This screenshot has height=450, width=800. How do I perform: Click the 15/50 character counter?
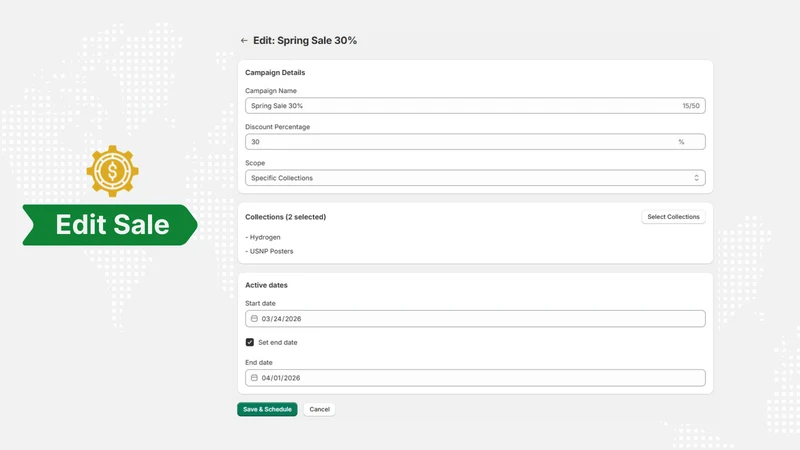pos(691,106)
